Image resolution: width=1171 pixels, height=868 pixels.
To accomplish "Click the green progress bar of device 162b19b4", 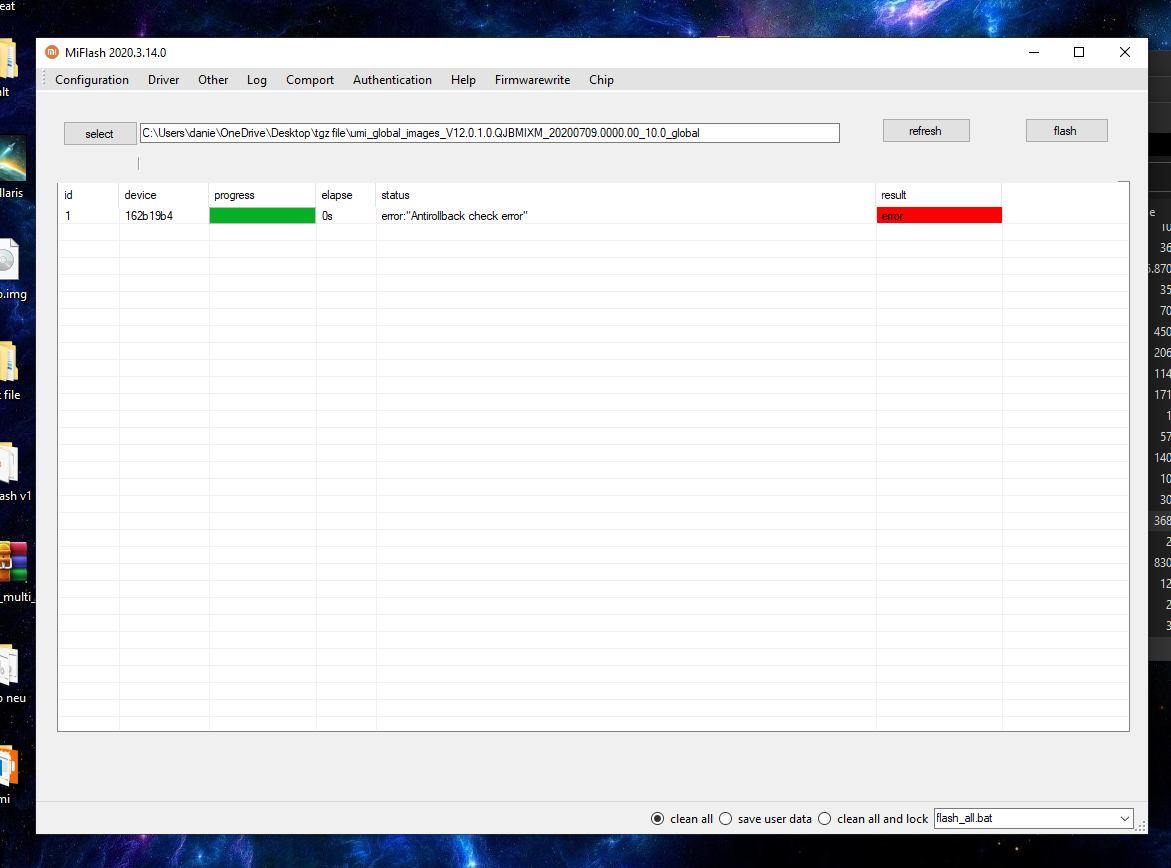I will coord(262,216).
